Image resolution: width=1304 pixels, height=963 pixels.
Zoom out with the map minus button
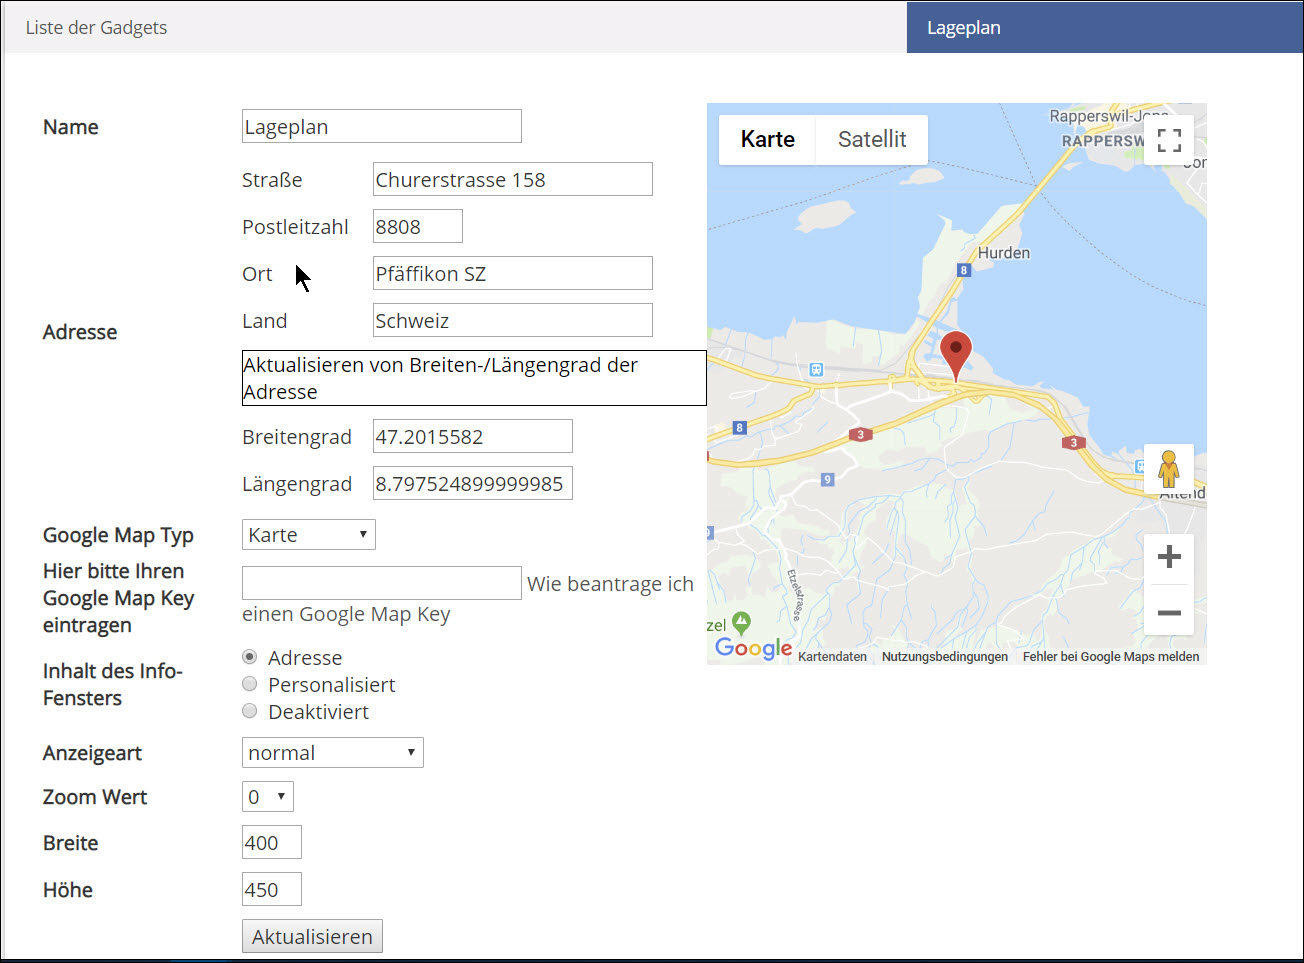point(1169,612)
